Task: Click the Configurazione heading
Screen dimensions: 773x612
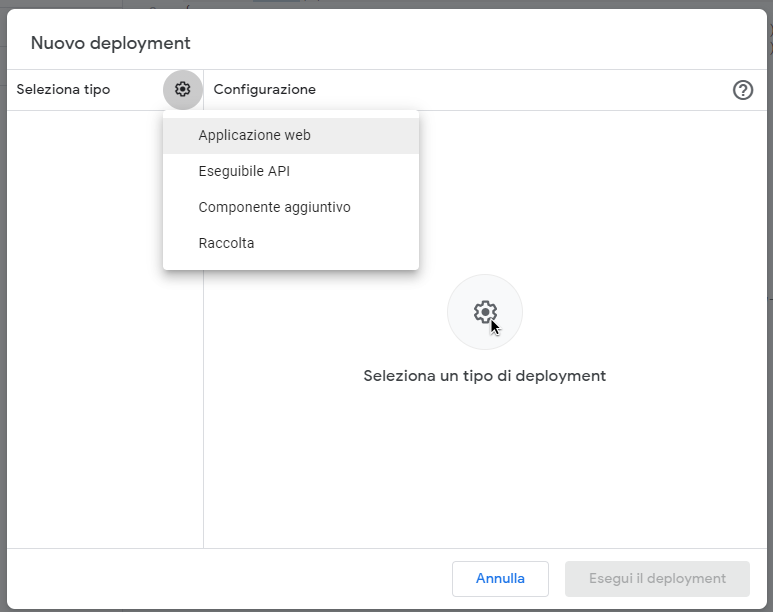Action: click(264, 90)
